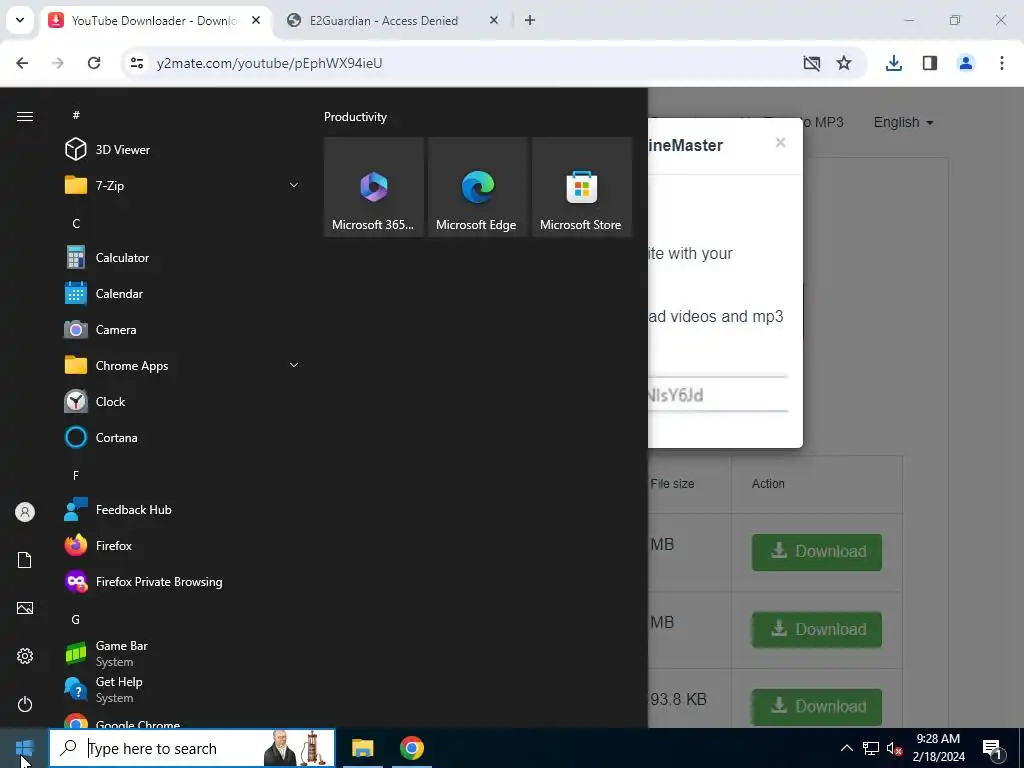Open Chrome downloads icon

(x=893, y=63)
